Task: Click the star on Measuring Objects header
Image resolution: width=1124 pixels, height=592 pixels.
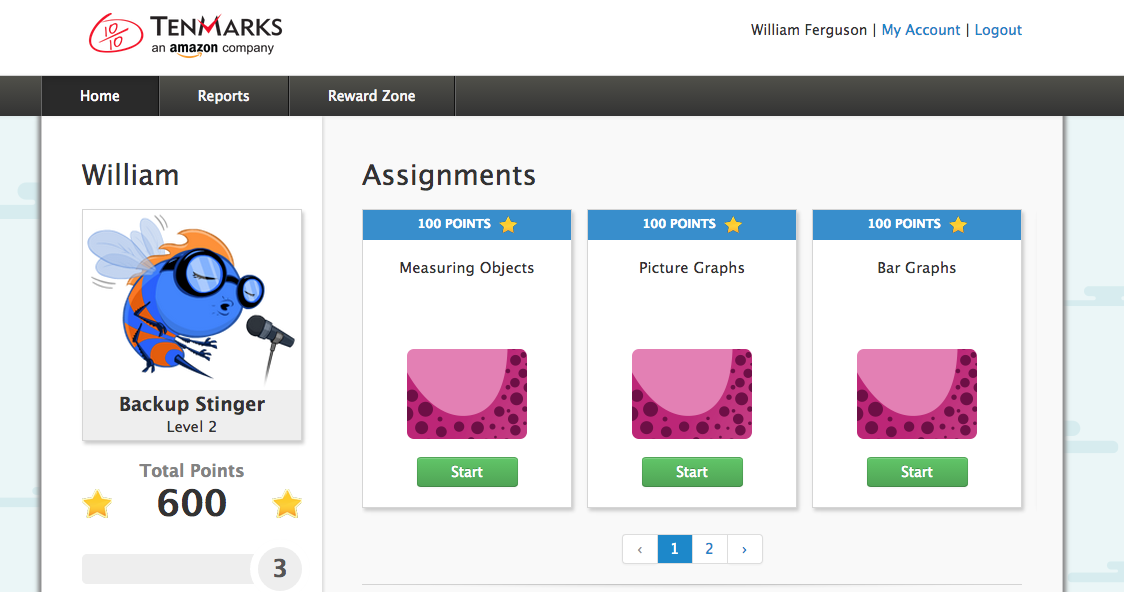Action: click(x=508, y=224)
